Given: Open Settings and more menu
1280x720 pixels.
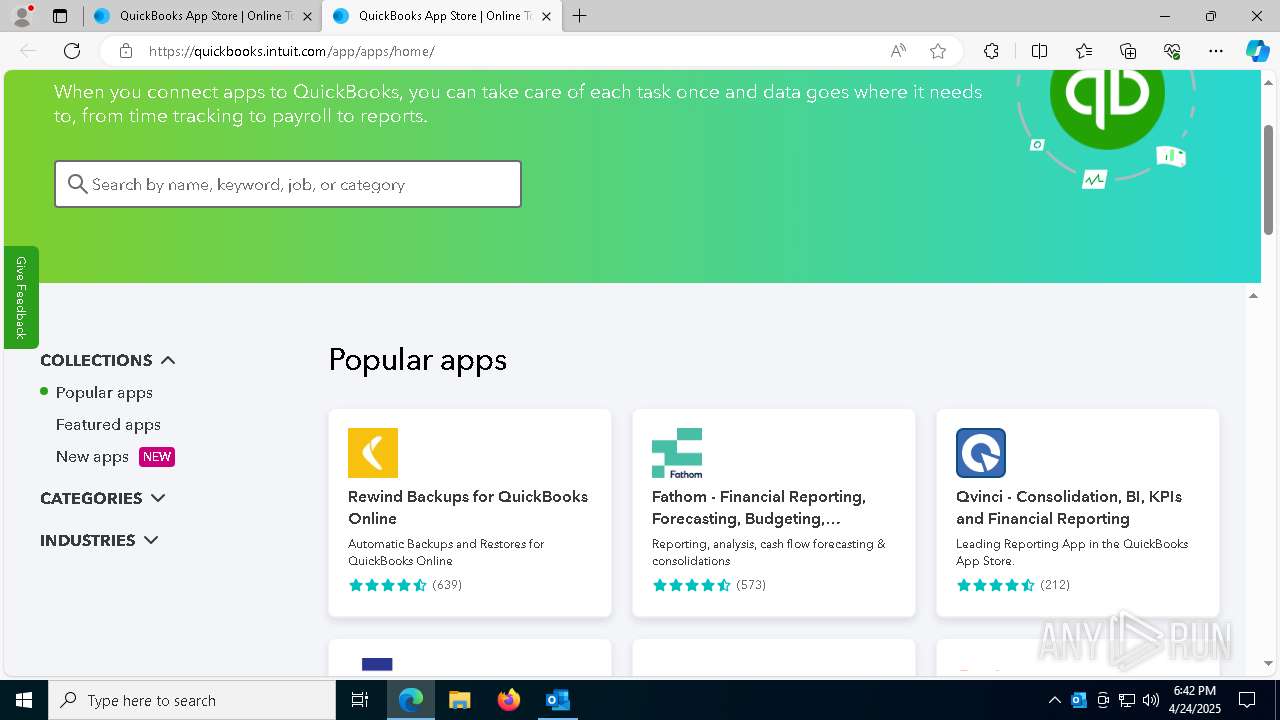Looking at the screenshot, I should (x=1216, y=51).
